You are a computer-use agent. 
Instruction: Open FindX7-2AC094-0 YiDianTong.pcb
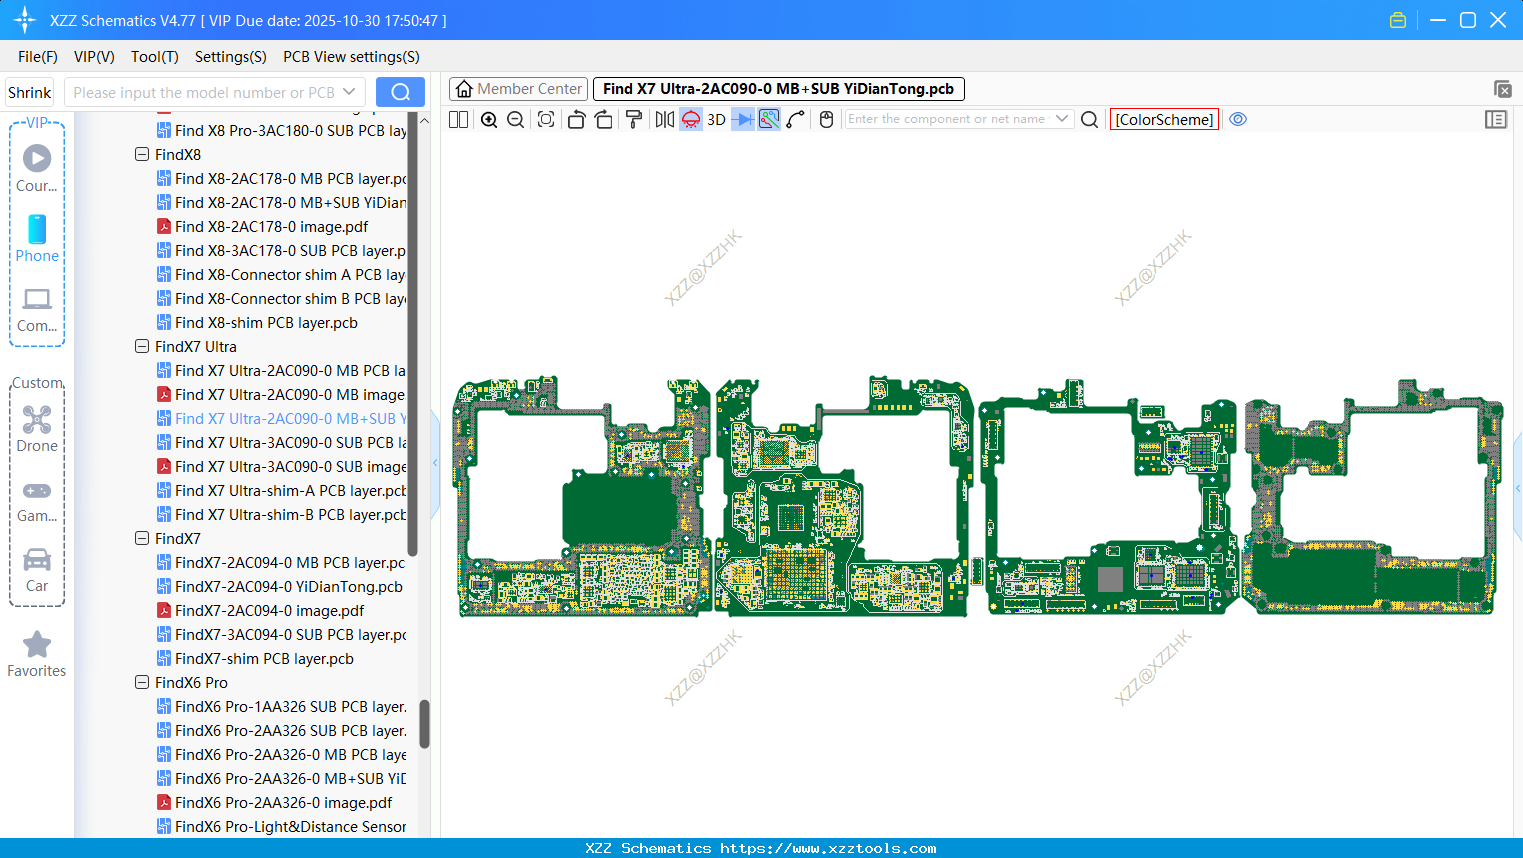pyautogui.click(x=279, y=587)
